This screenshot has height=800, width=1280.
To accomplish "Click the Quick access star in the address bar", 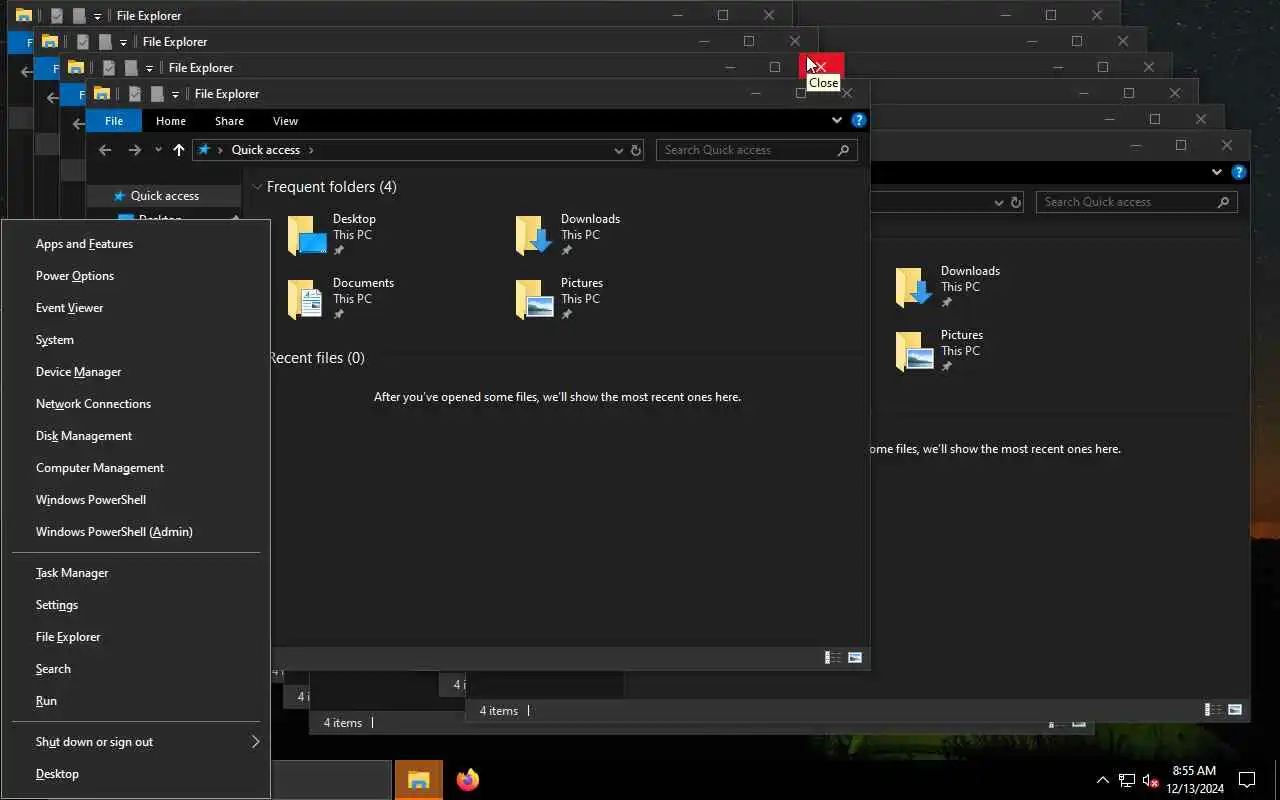I will [x=205, y=150].
